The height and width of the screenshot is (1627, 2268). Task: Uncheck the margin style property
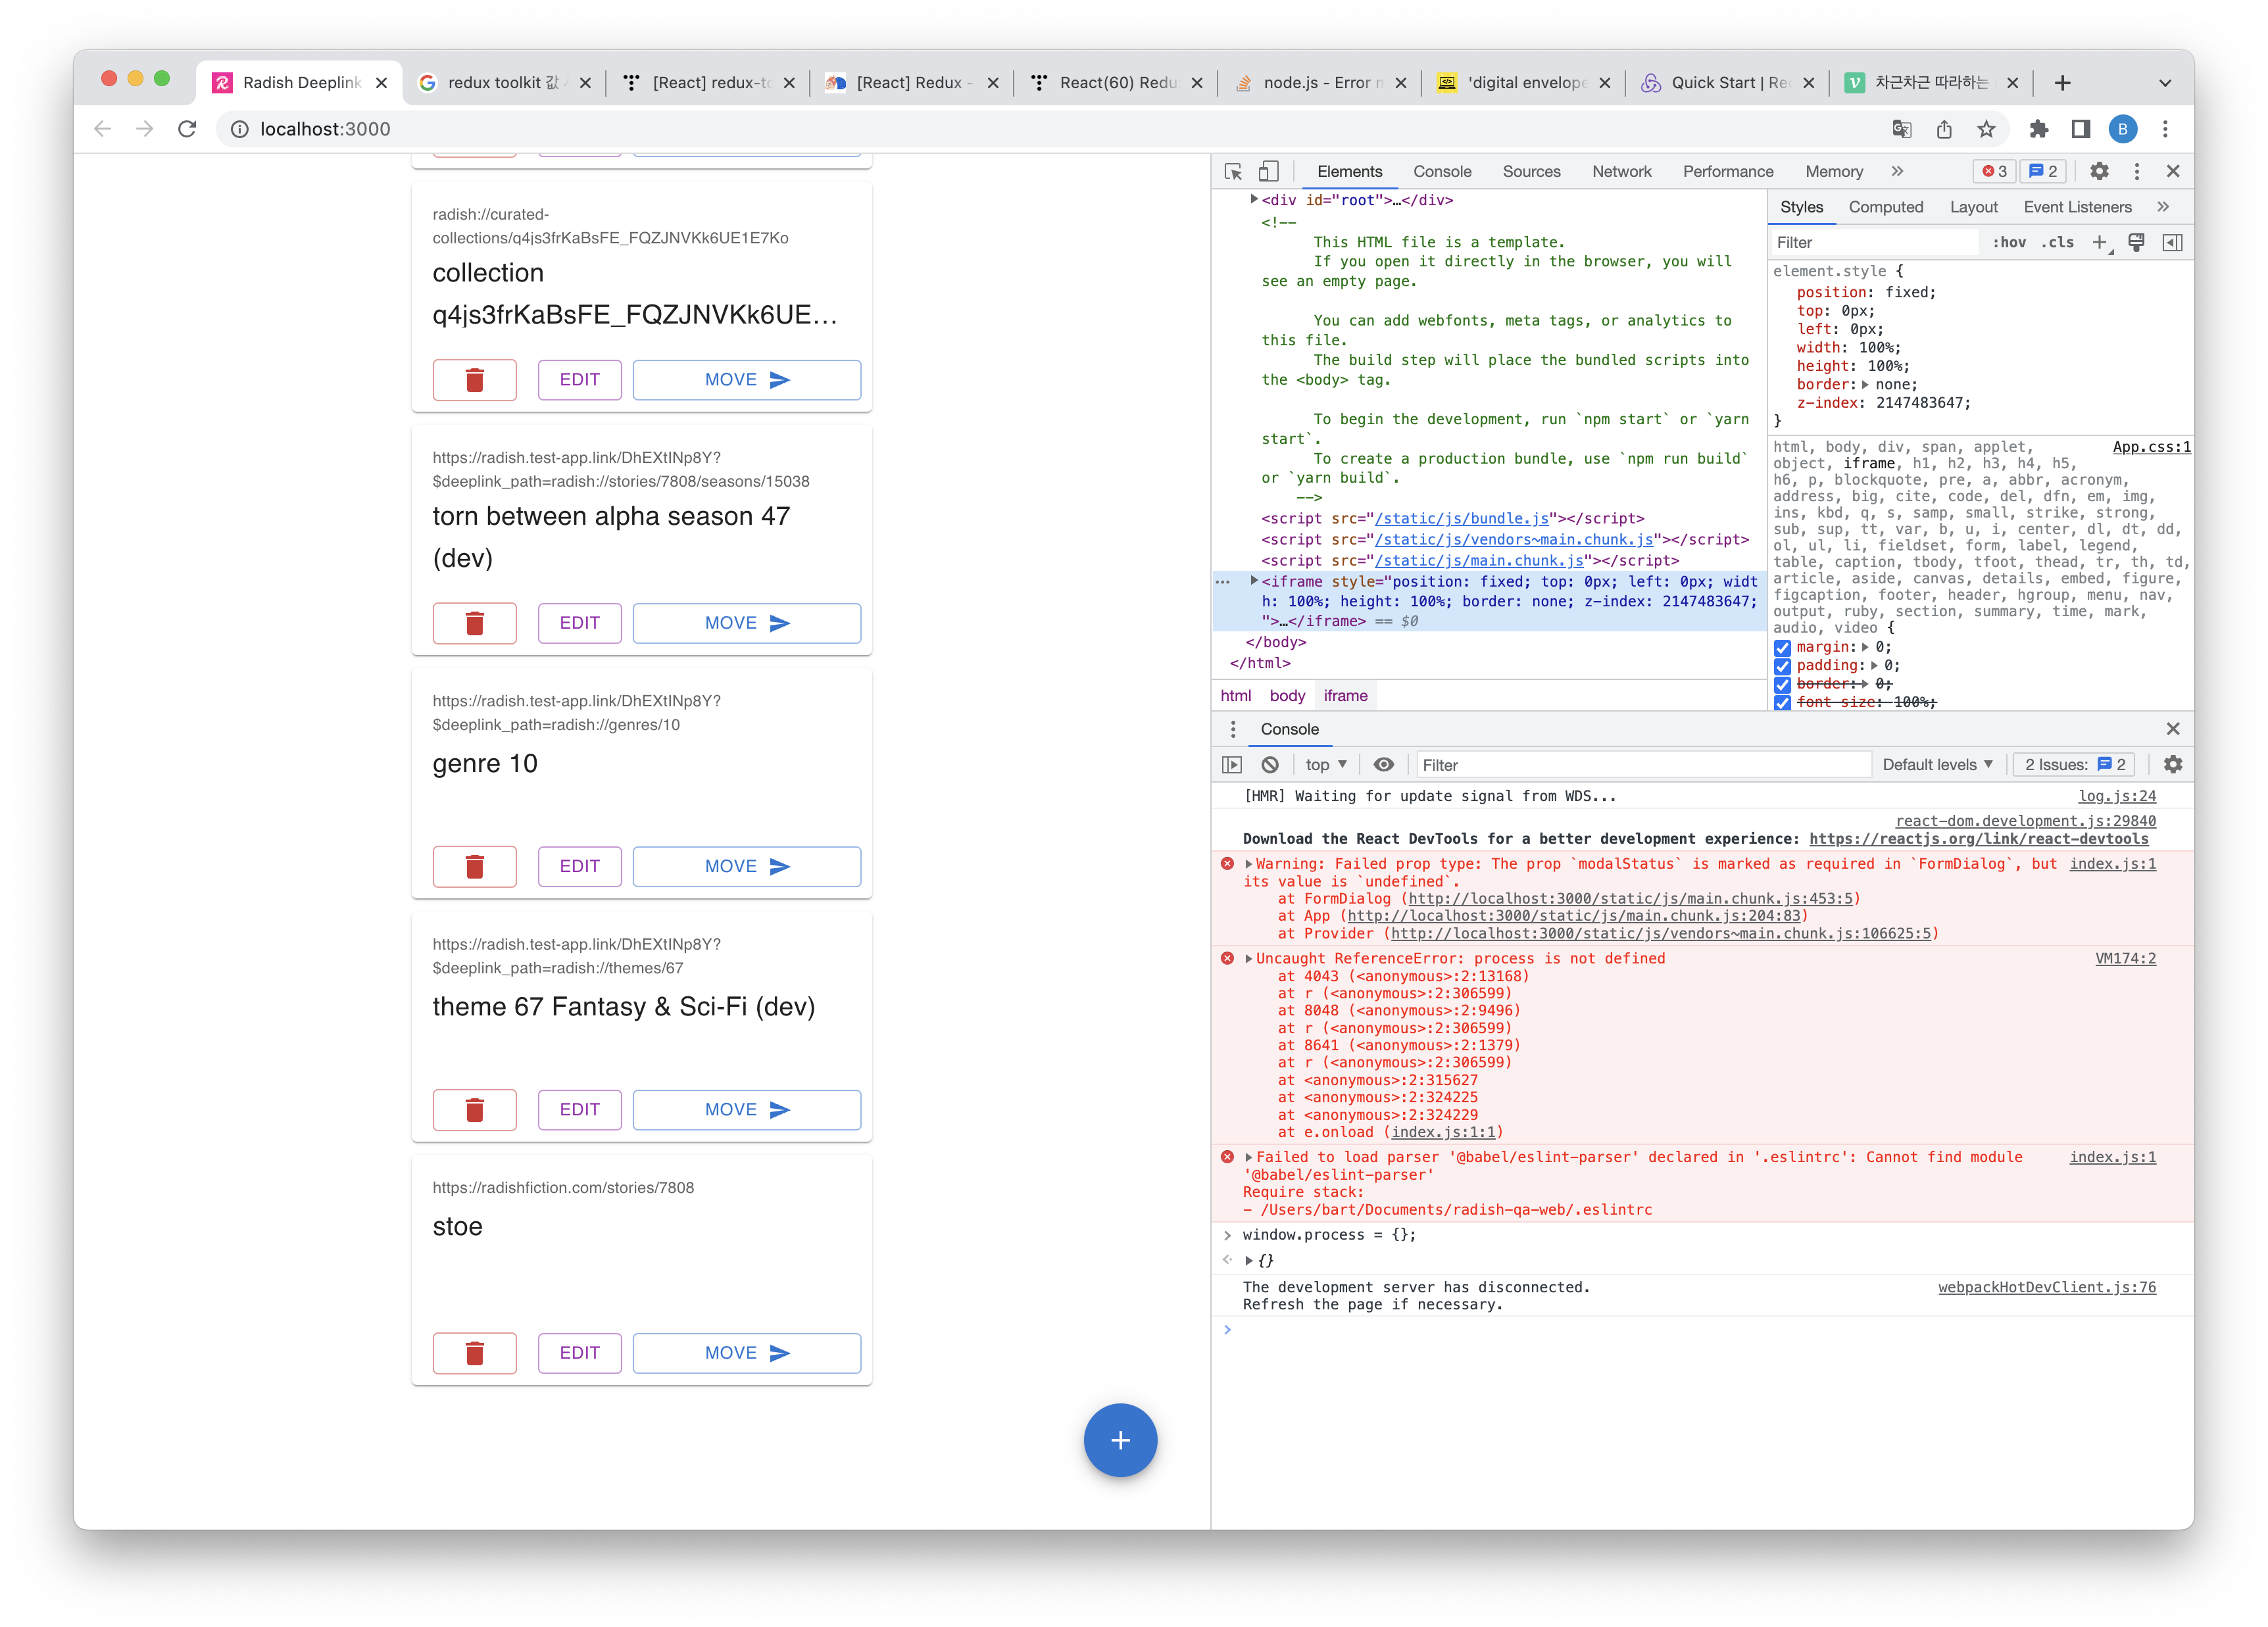click(1782, 648)
